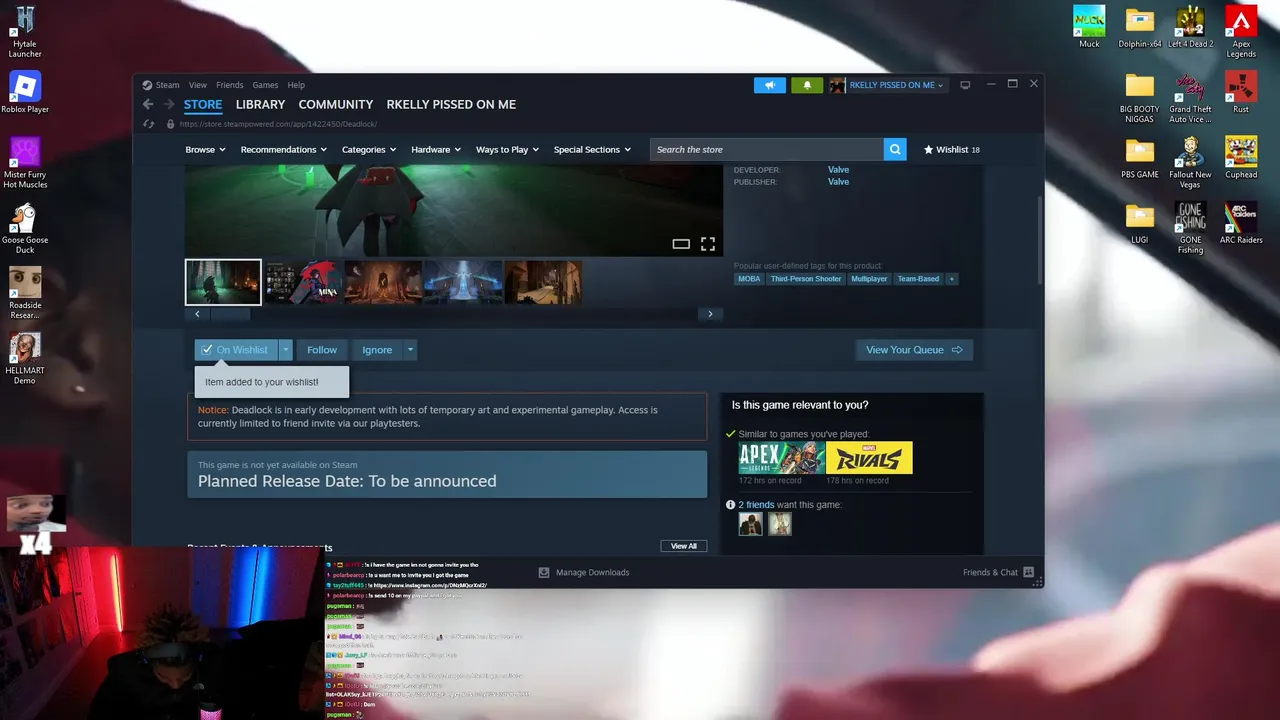
Task: Open the Special Sections dropdown
Action: pyautogui.click(x=592, y=149)
